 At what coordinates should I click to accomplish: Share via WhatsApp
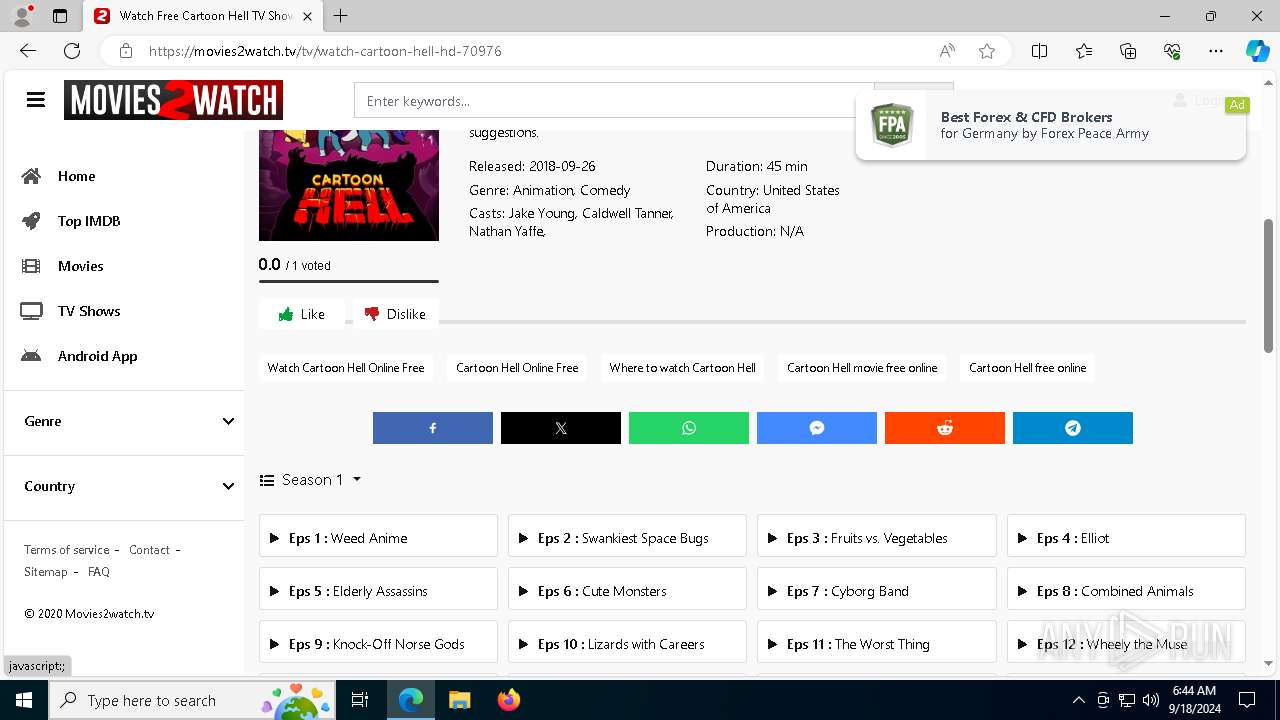(x=689, y=428)
